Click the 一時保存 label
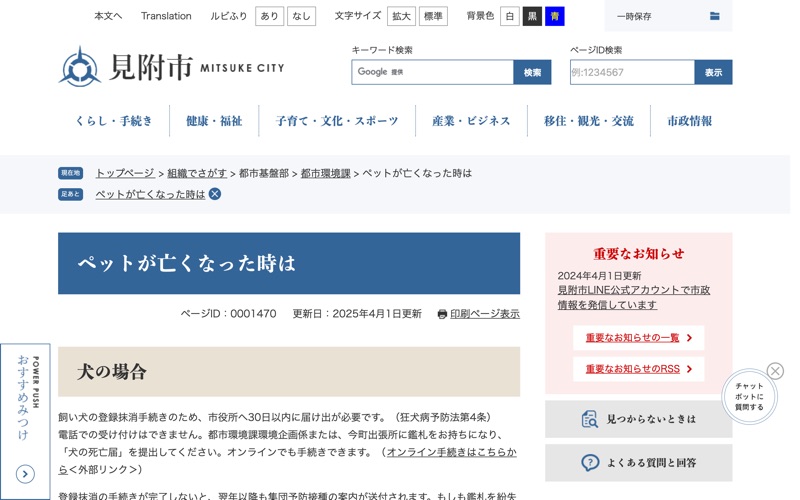The width and height of the screenshot is (800, 500). [x=634, y=16]
